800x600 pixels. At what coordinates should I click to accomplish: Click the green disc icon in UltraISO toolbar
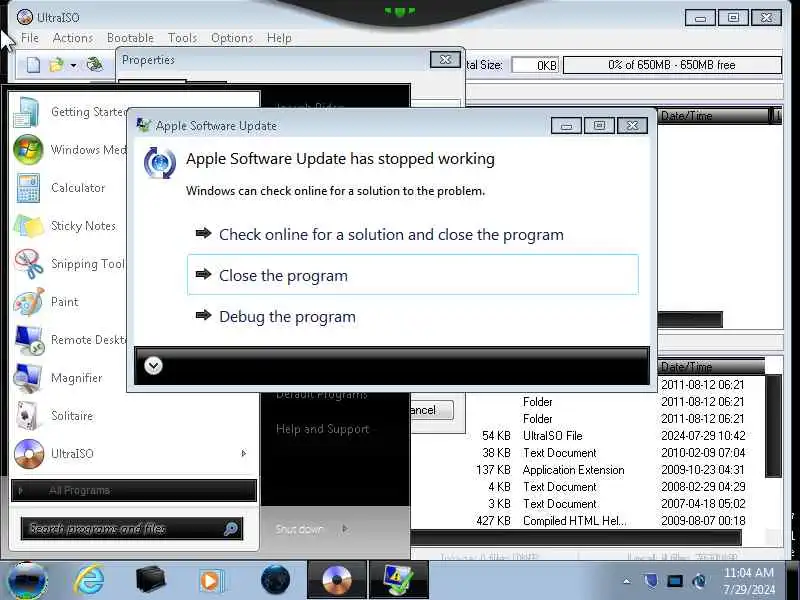(x=94, y=64)
